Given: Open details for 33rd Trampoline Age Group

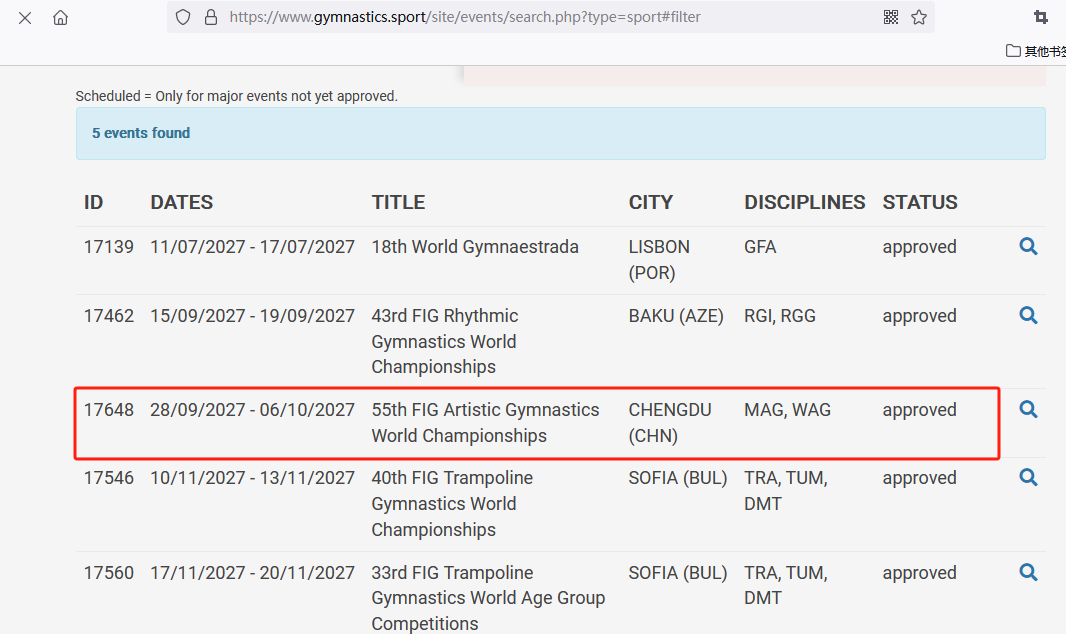Looking at the screenshot, I should (x=1028, y=573).
